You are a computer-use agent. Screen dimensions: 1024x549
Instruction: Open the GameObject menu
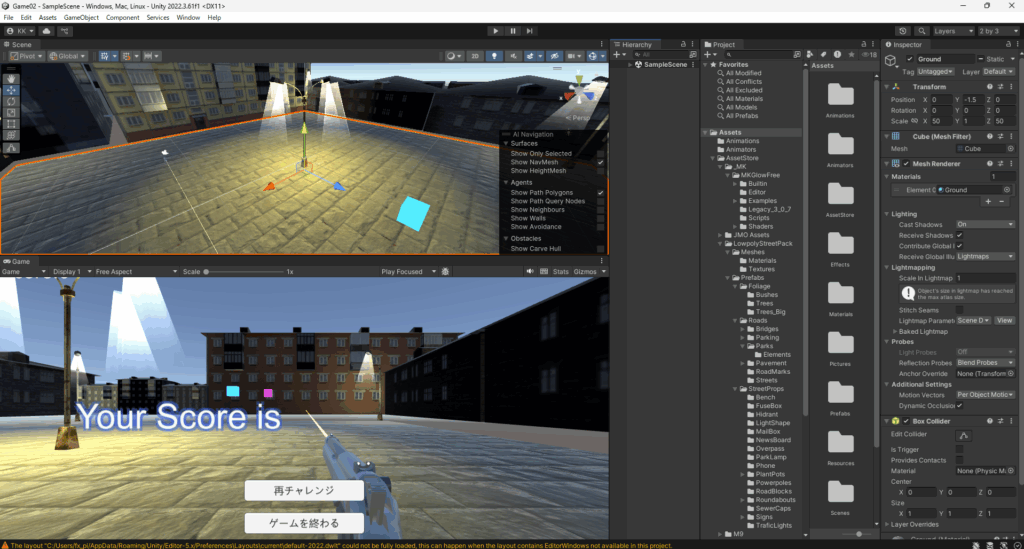point(80,18)
